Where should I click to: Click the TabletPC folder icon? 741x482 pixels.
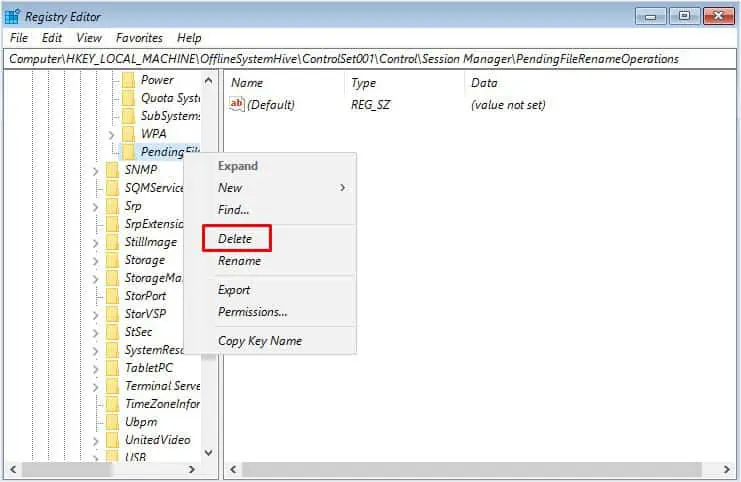112,368
